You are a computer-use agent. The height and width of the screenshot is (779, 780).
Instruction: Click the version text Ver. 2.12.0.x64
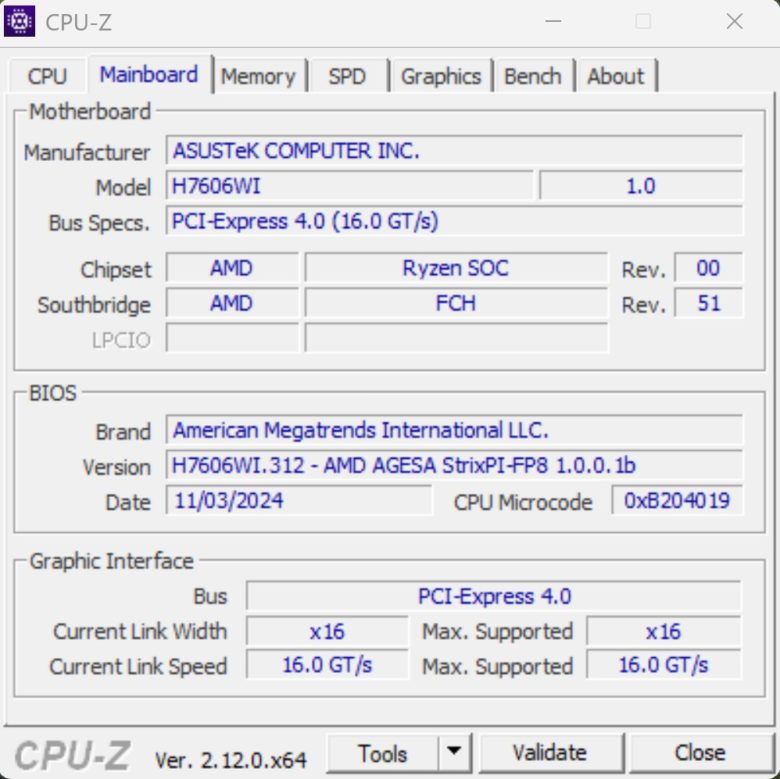(x=231, y=760)
